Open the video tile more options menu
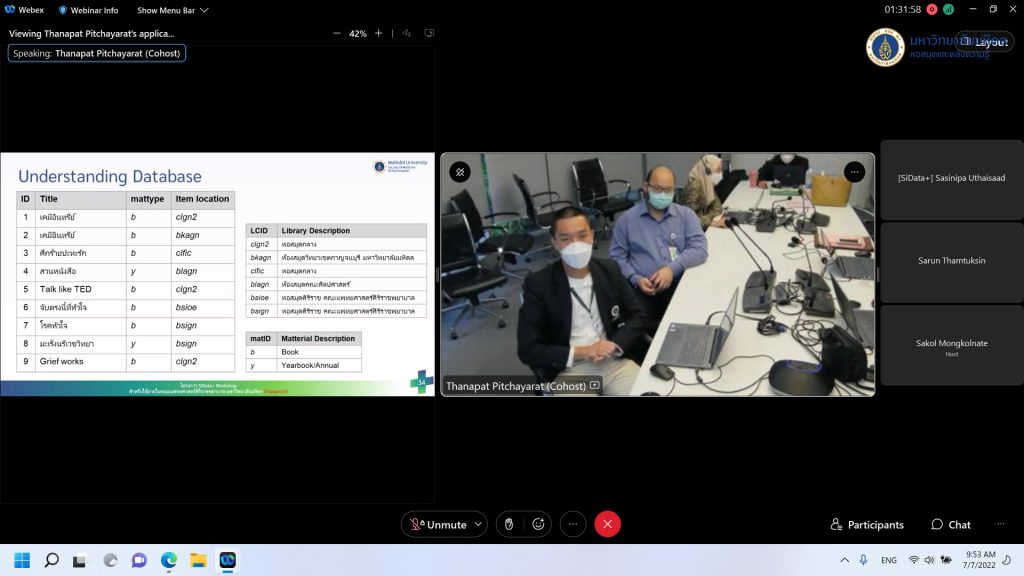This screenshot has width=1024, height=576. pyautogui.click(x=854, y=172)
